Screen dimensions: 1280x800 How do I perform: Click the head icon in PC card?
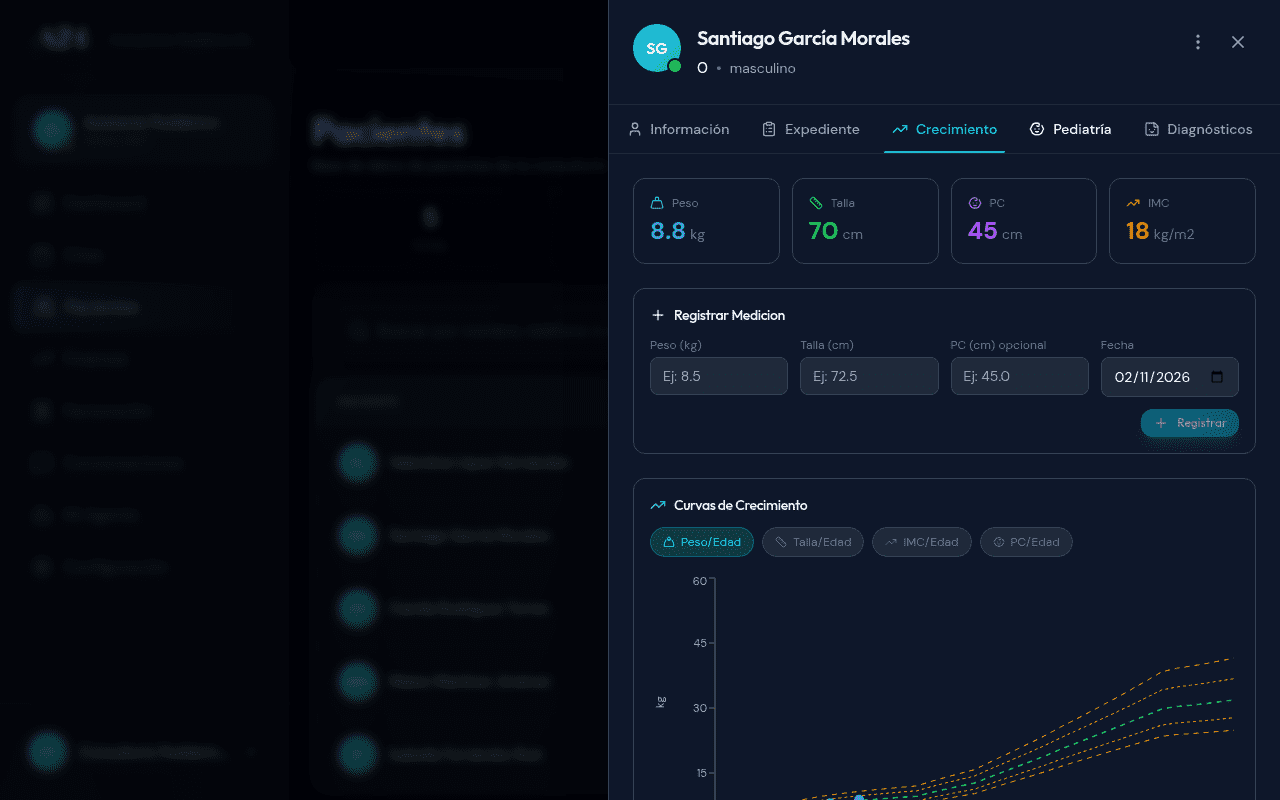[975, 203]
